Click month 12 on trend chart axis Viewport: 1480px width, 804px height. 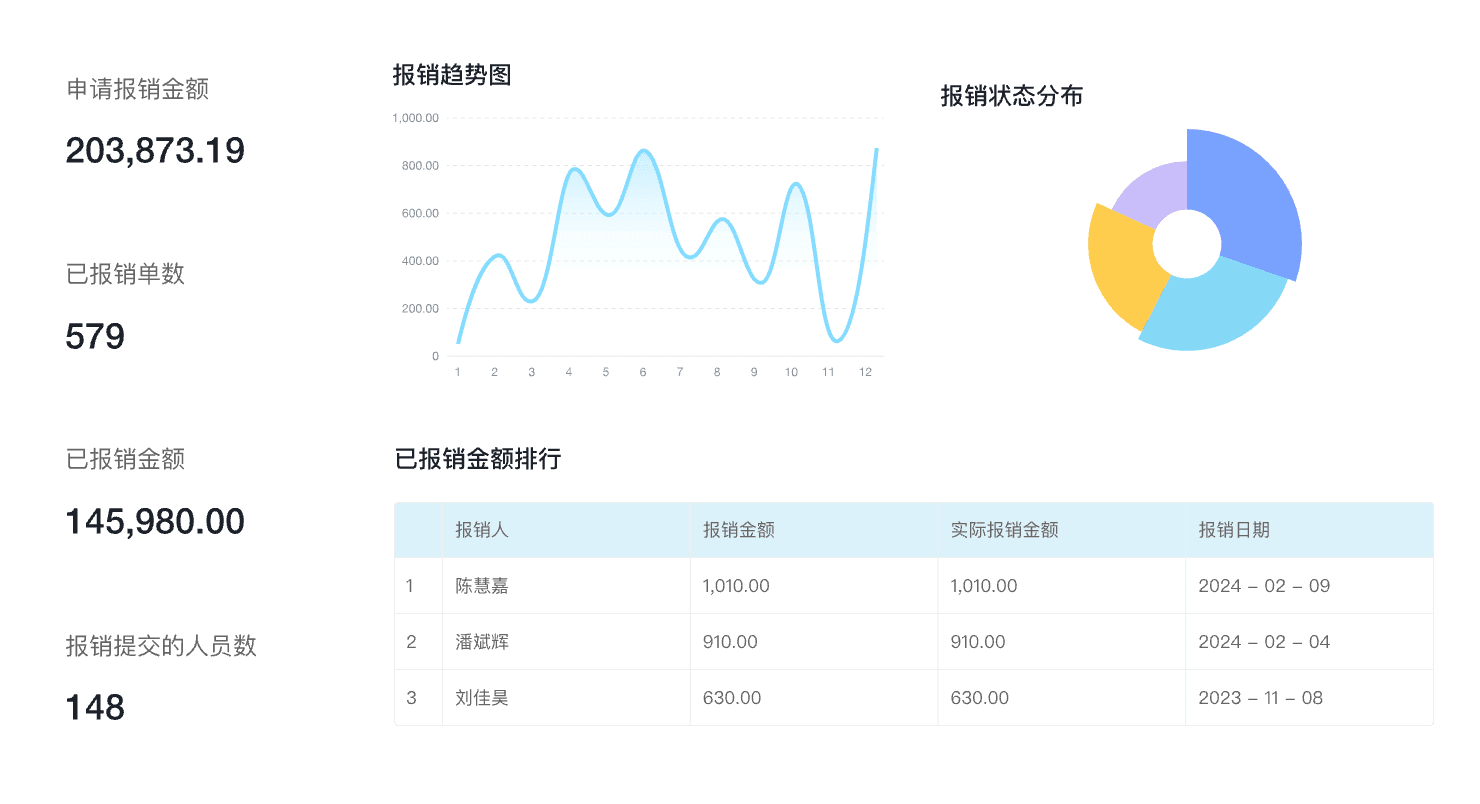coord(866,372)
